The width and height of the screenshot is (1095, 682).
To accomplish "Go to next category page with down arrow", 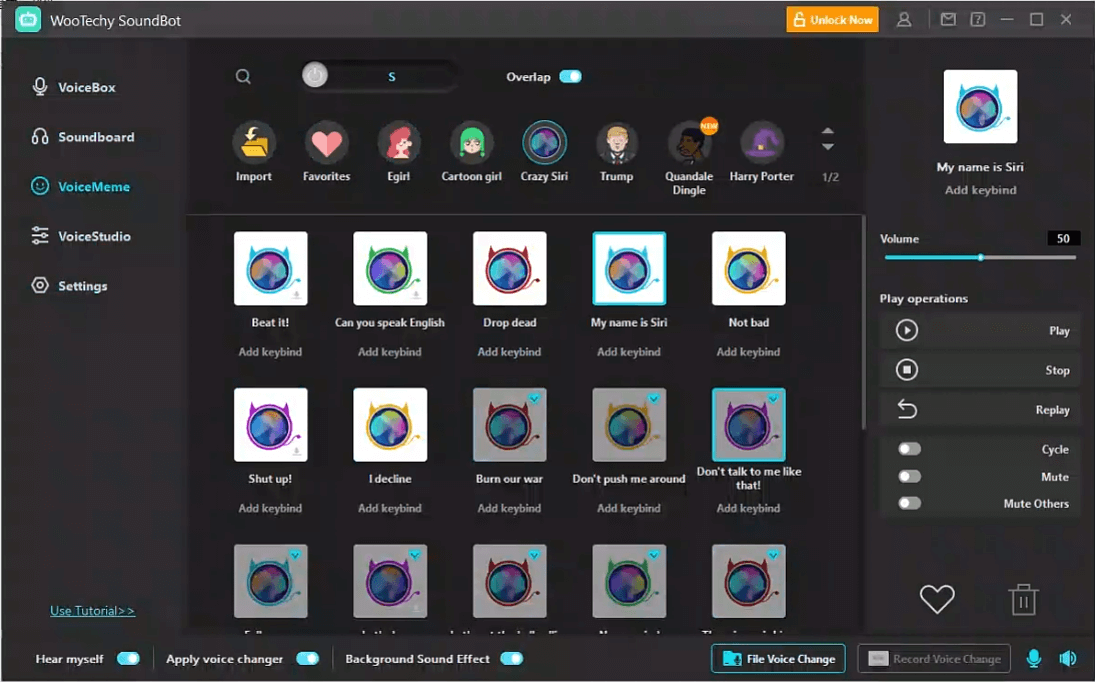I will 828,147.
